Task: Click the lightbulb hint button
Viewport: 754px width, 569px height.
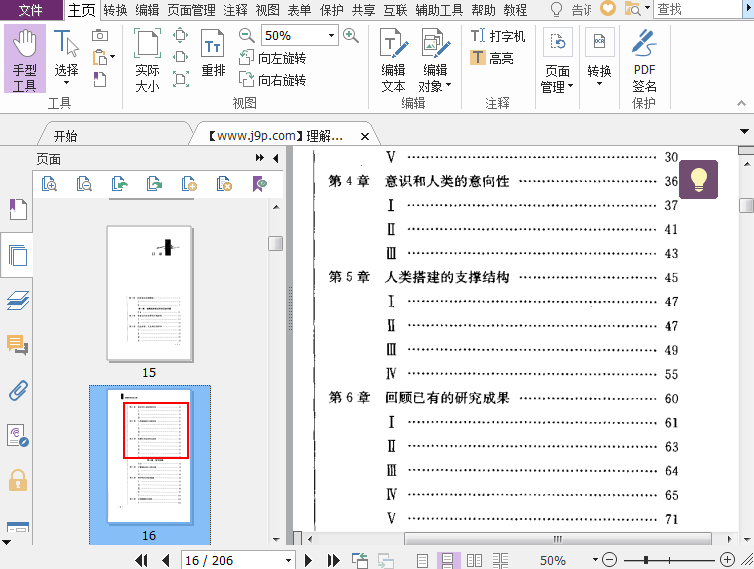Action: click(698, 180)
